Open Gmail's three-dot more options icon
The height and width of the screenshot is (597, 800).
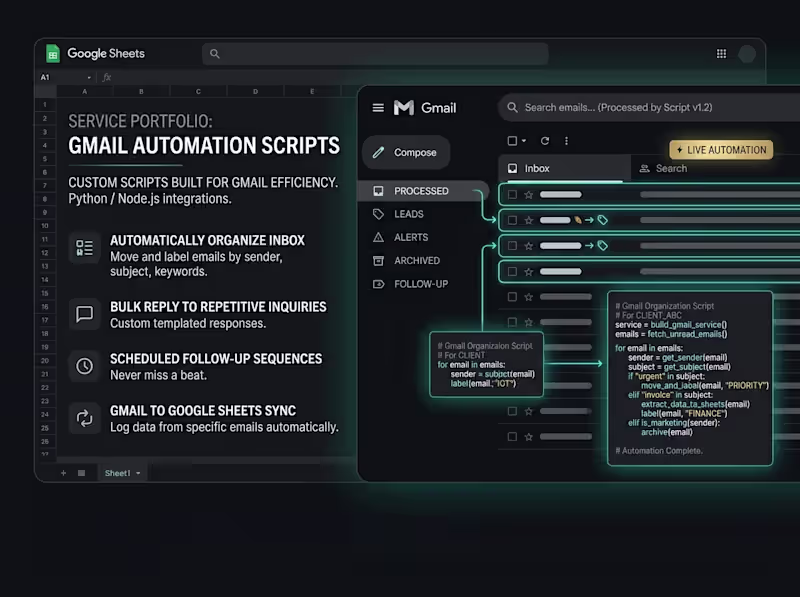[567, 139]
